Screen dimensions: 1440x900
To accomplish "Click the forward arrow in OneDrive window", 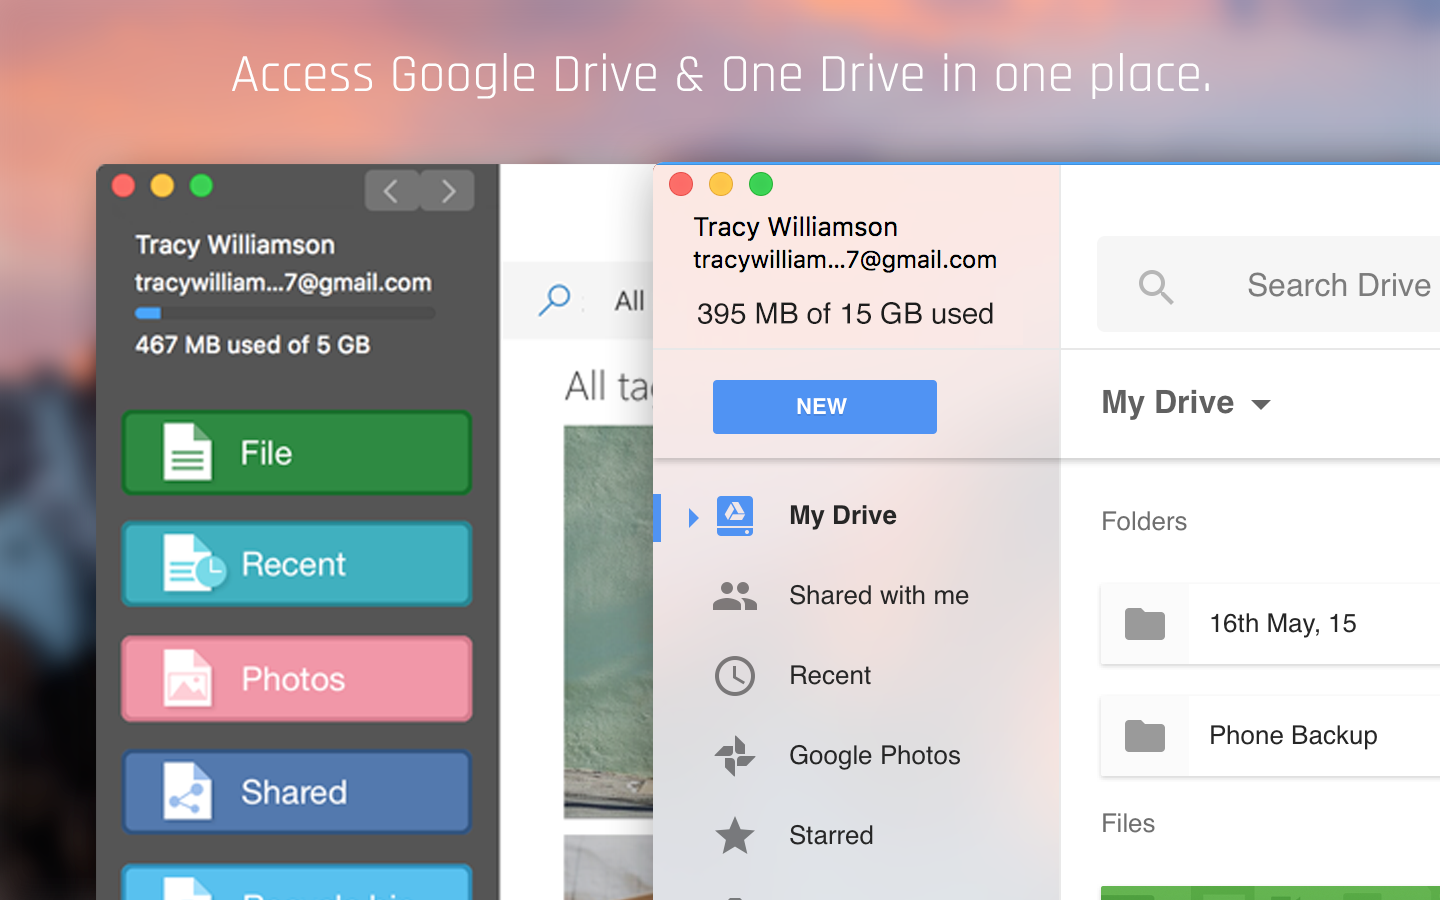I will tap(447, 190).
